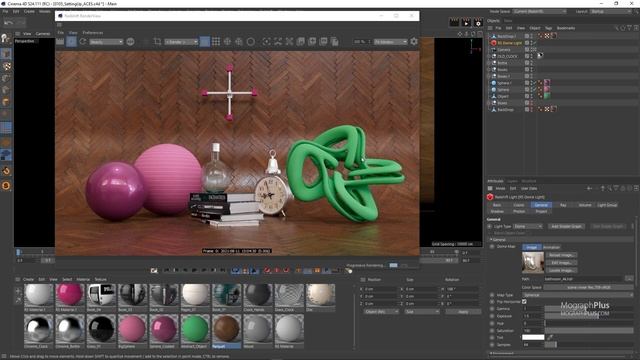Click the refresh render icon in RenderView
640x360 pixels.
coord(83,41)
